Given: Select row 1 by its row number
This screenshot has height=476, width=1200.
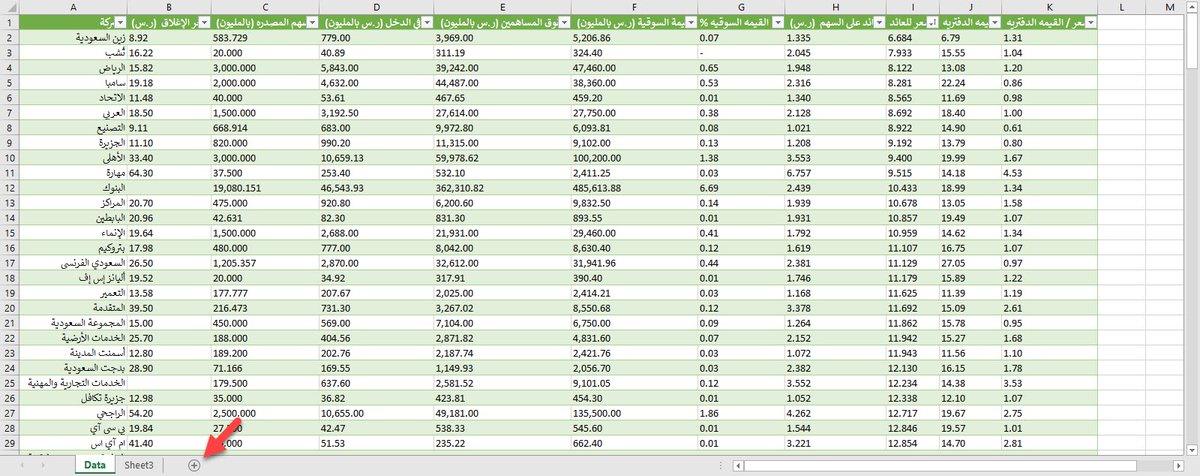Looking at the screenshot, I should click(x=11, y=22).
